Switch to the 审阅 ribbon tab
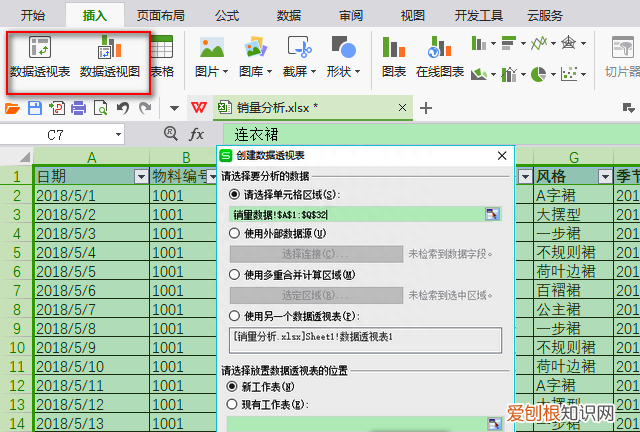Image resolution: width=640 pixels, height=432 pixels. pyautogui.click(x=351, y=16)
